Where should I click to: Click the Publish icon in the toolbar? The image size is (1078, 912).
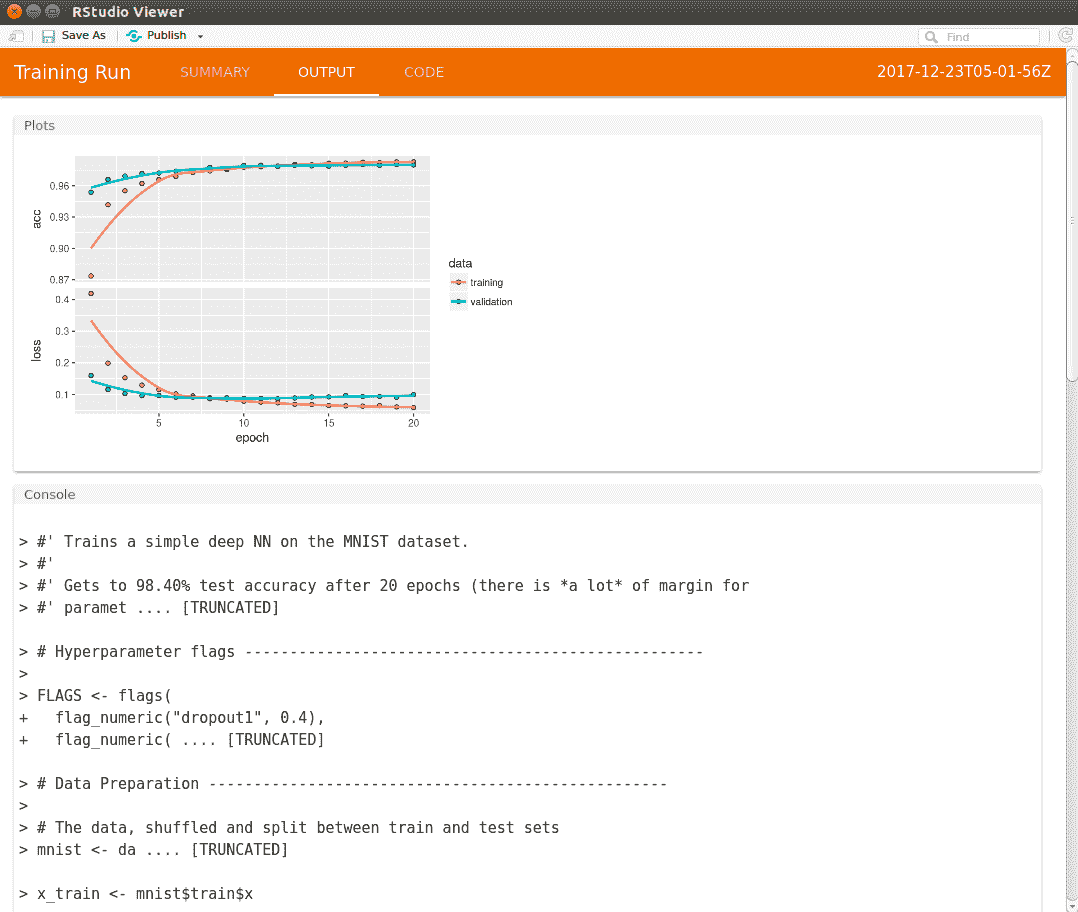(134, 36)
